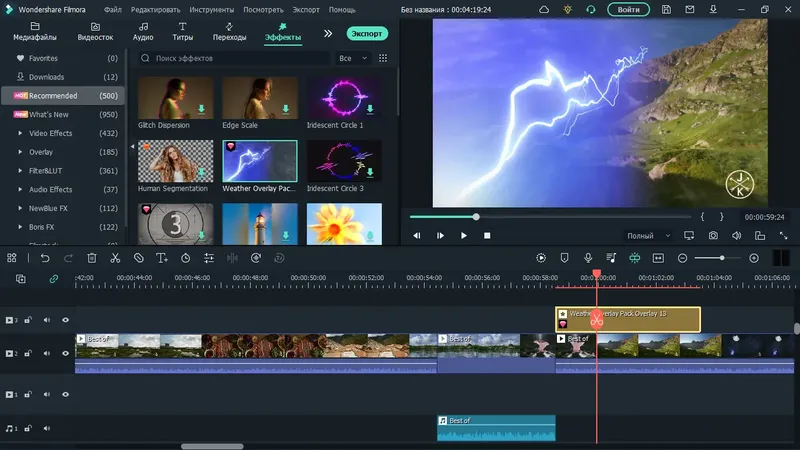Mute video track 3
The height and width of the screenshot is (450, 800).
(47, 320)
